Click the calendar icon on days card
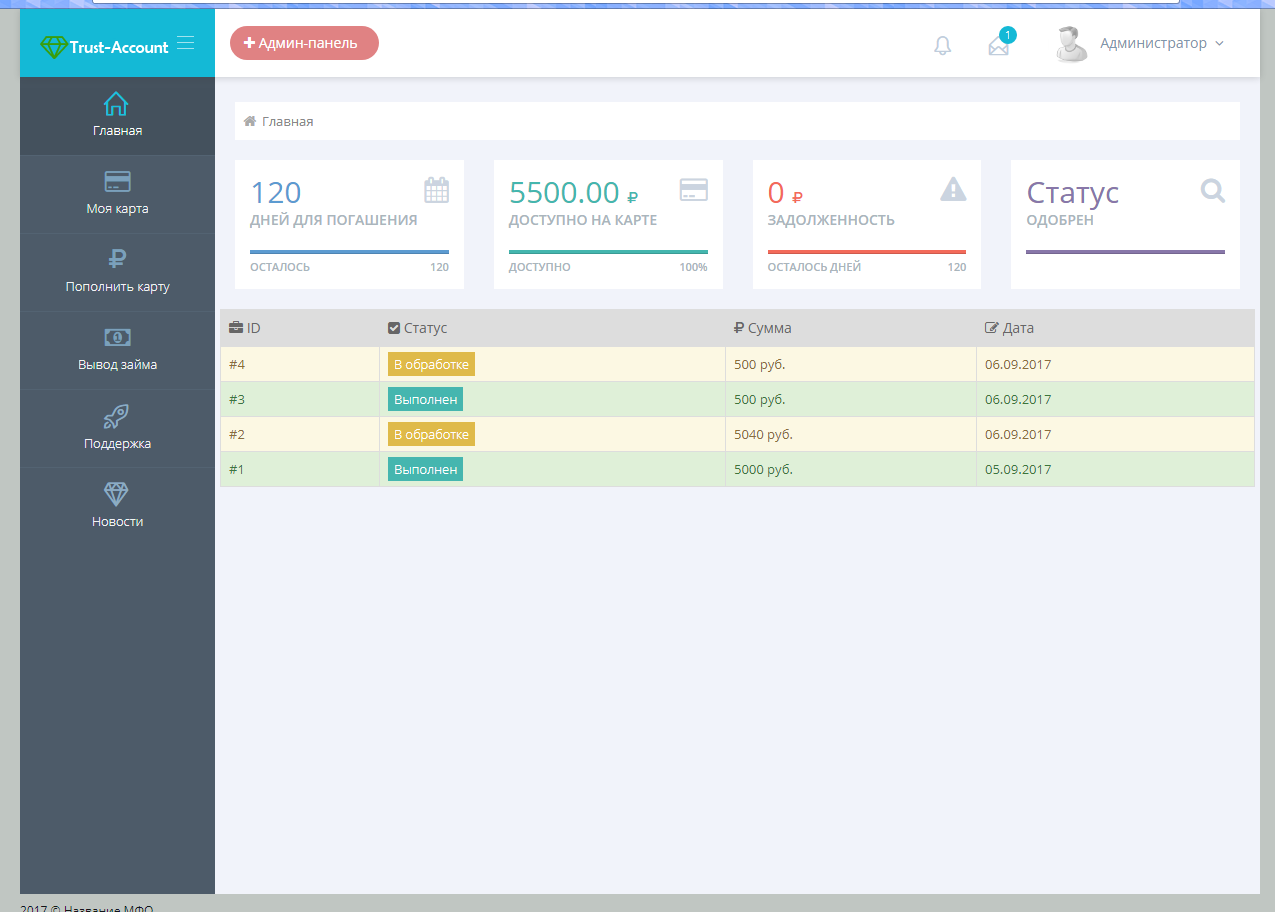This screenshot has height=912, width=1275. point(436,190)
